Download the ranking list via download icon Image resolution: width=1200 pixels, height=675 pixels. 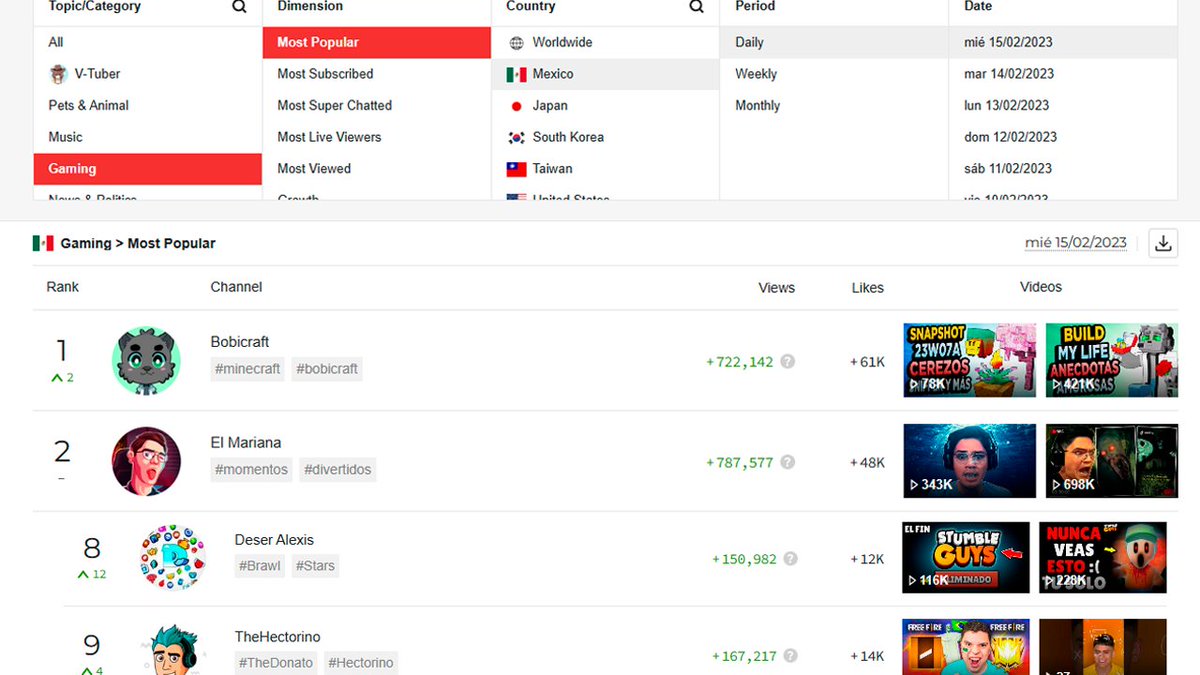click(x=1163, y=243)
